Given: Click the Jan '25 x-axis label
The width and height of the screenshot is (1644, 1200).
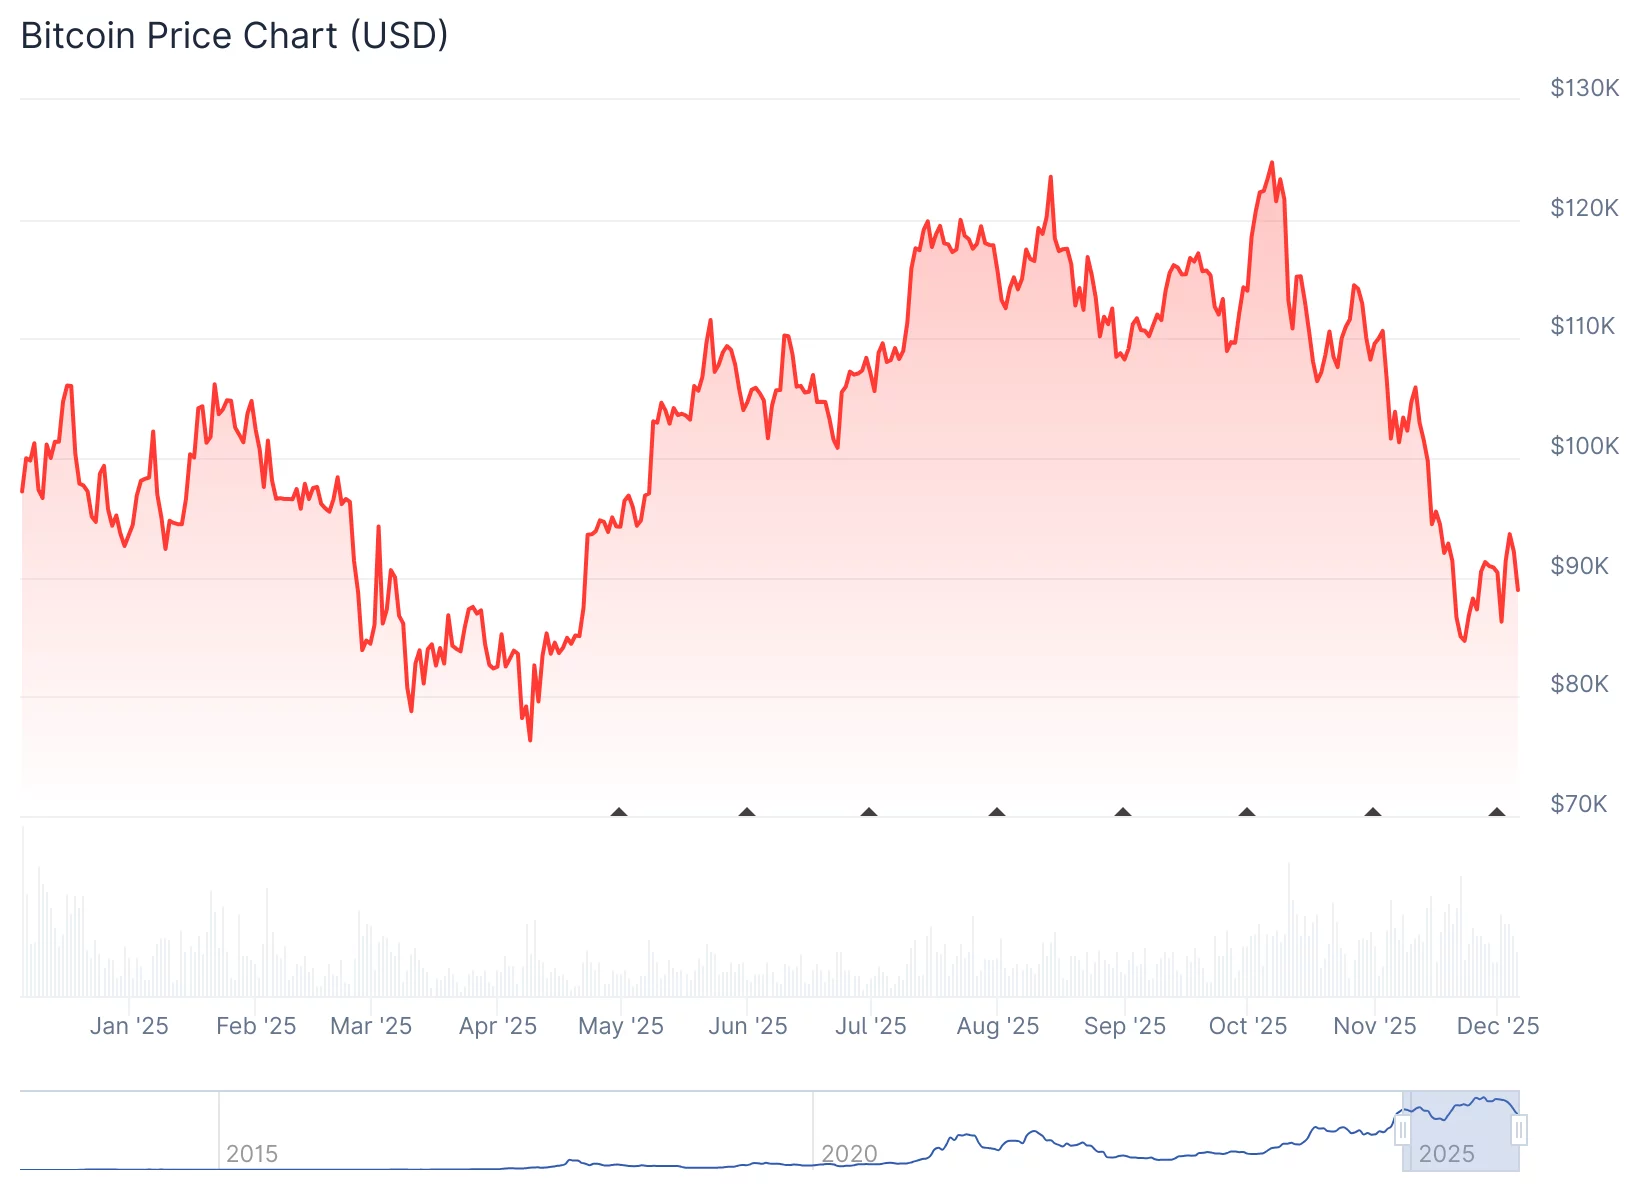Looking at the screenshot, I should [129, 1026].
